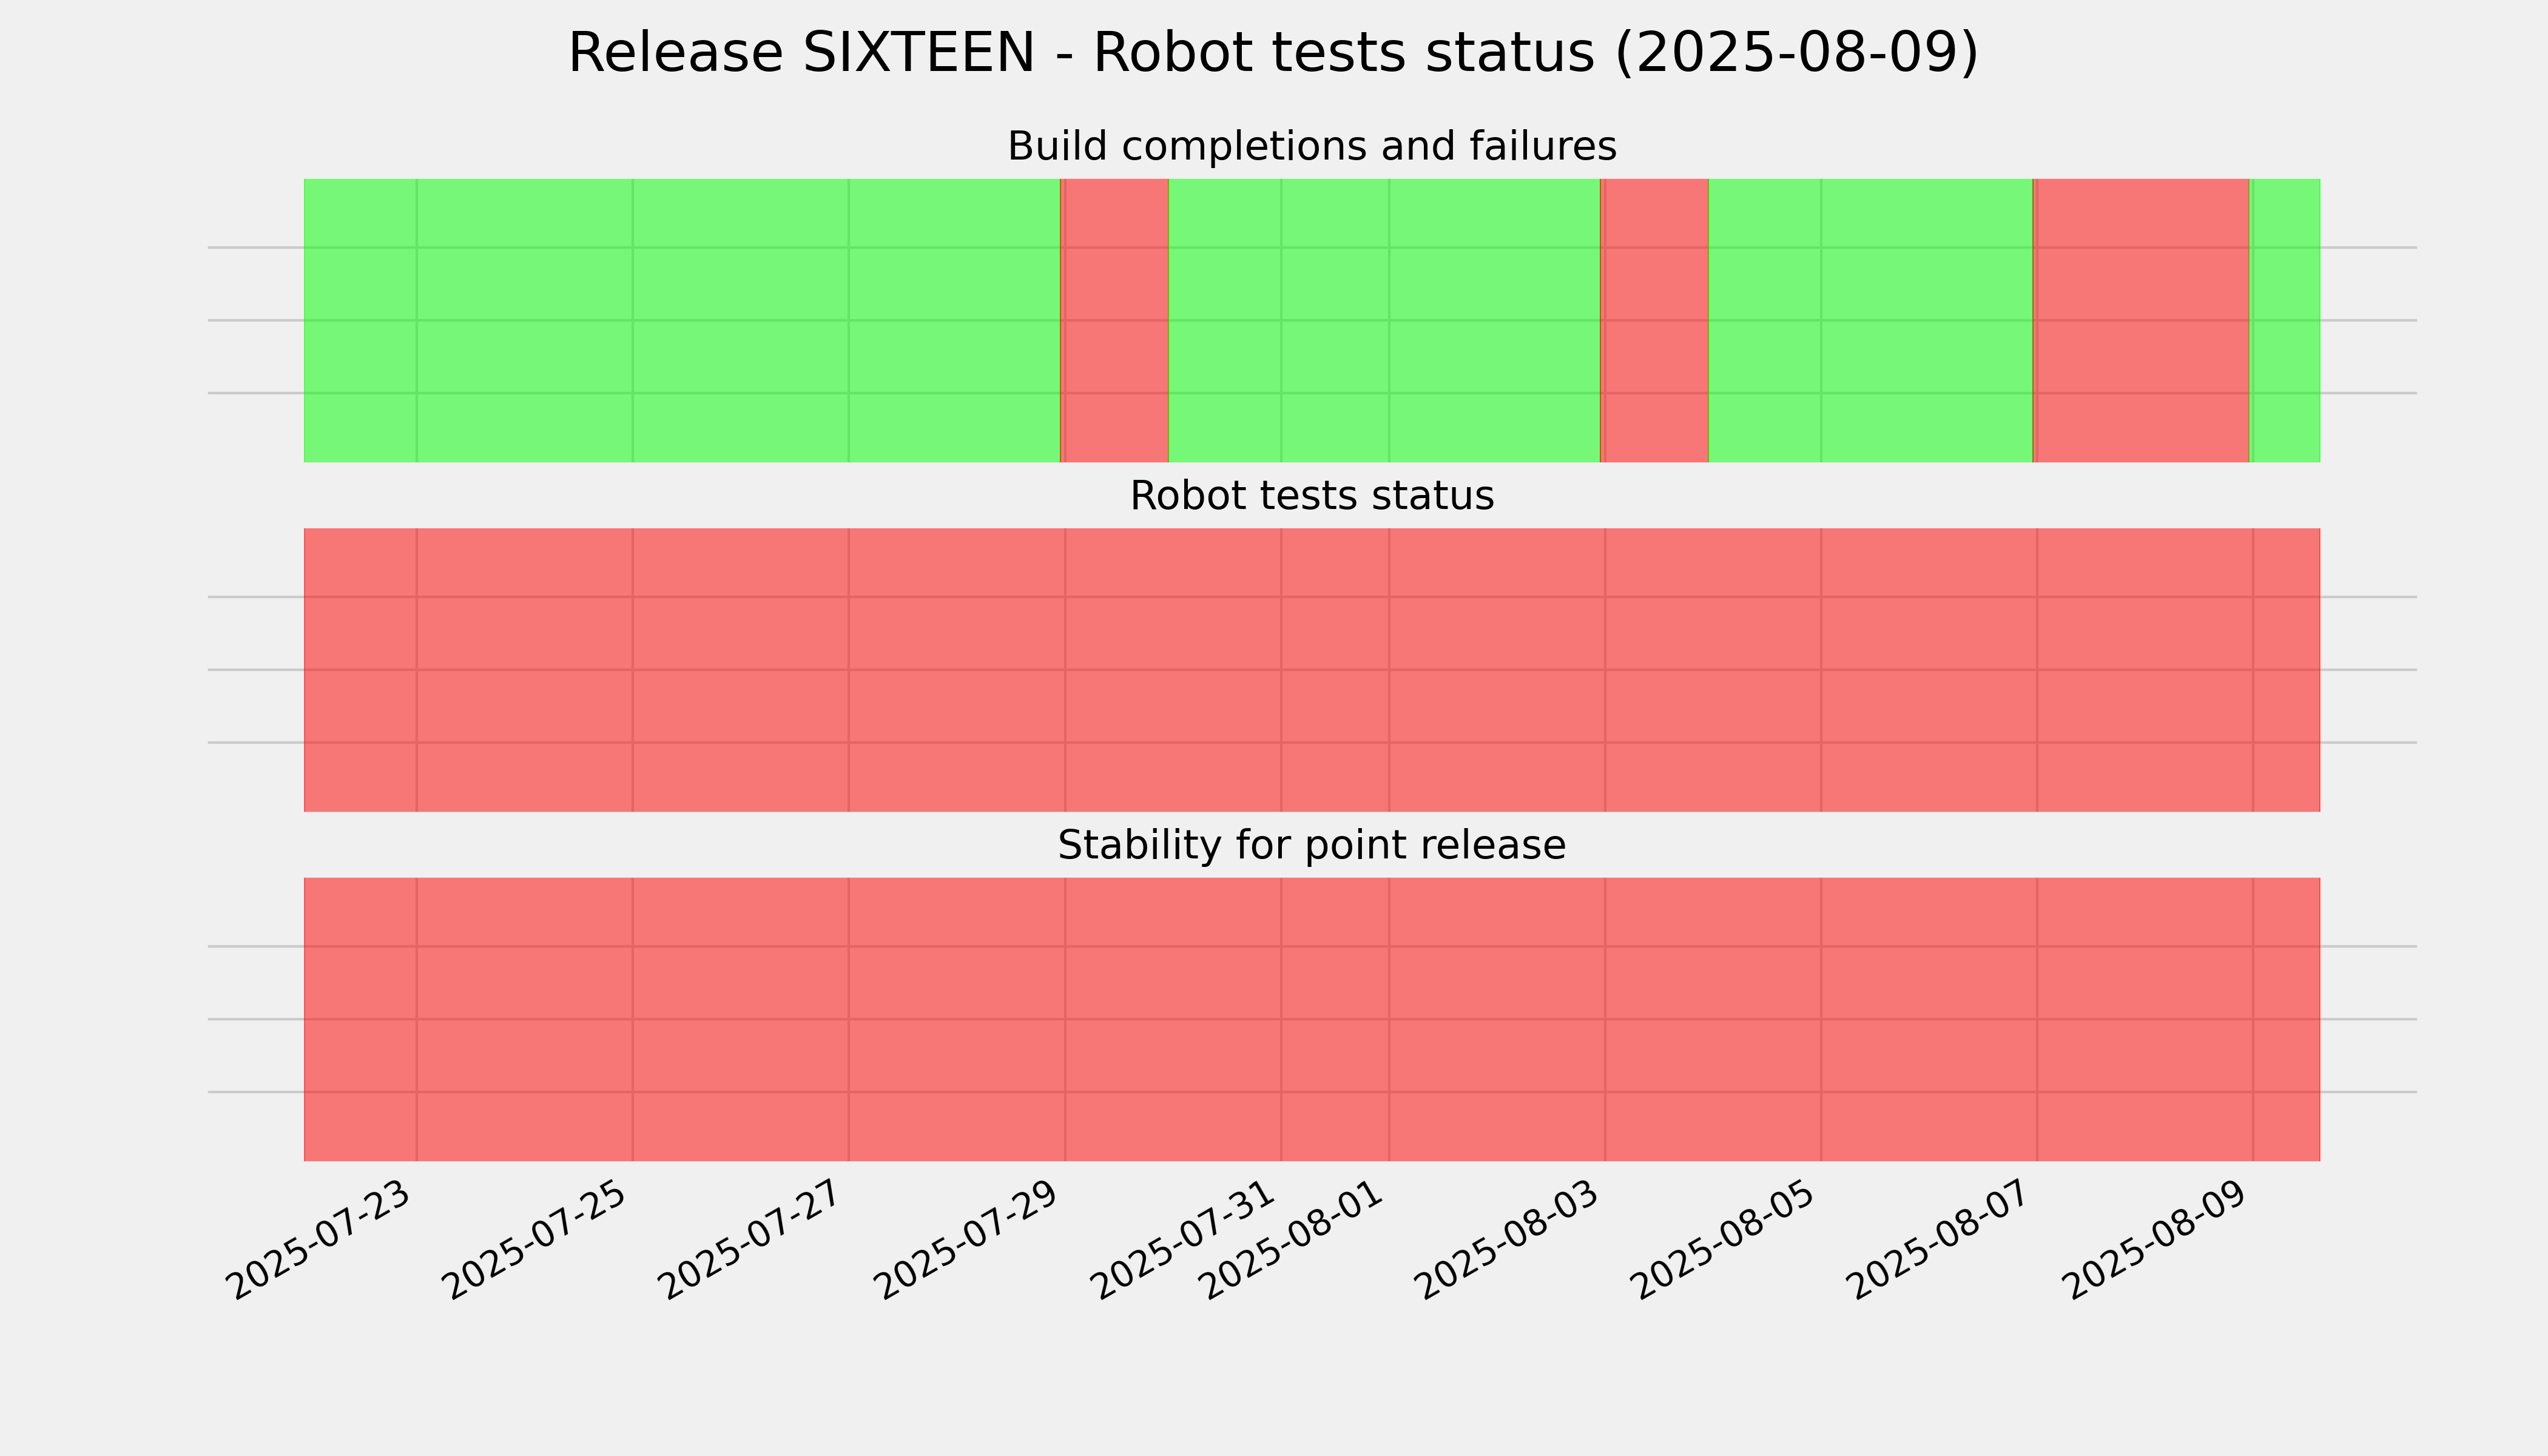Select the Stability for point release title
The height and width of the screenshot is (1456, 2548).
pyautogui.click(x=1311, y=846)
